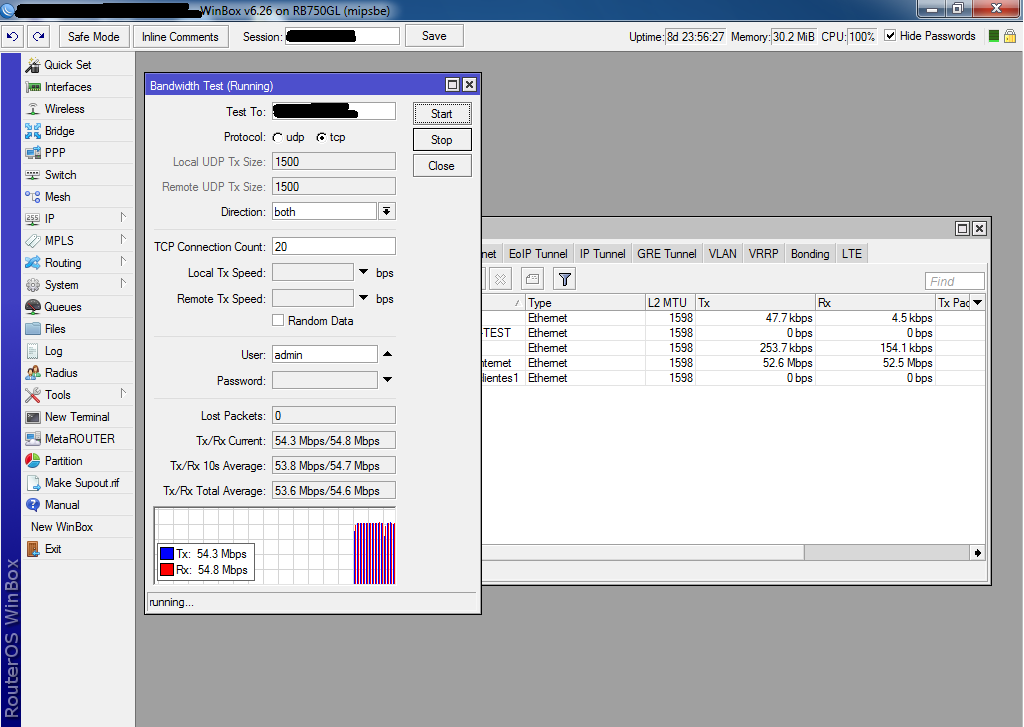The image size is (1024, 727).
Task: Expand the System submenu
Action: 123,284
